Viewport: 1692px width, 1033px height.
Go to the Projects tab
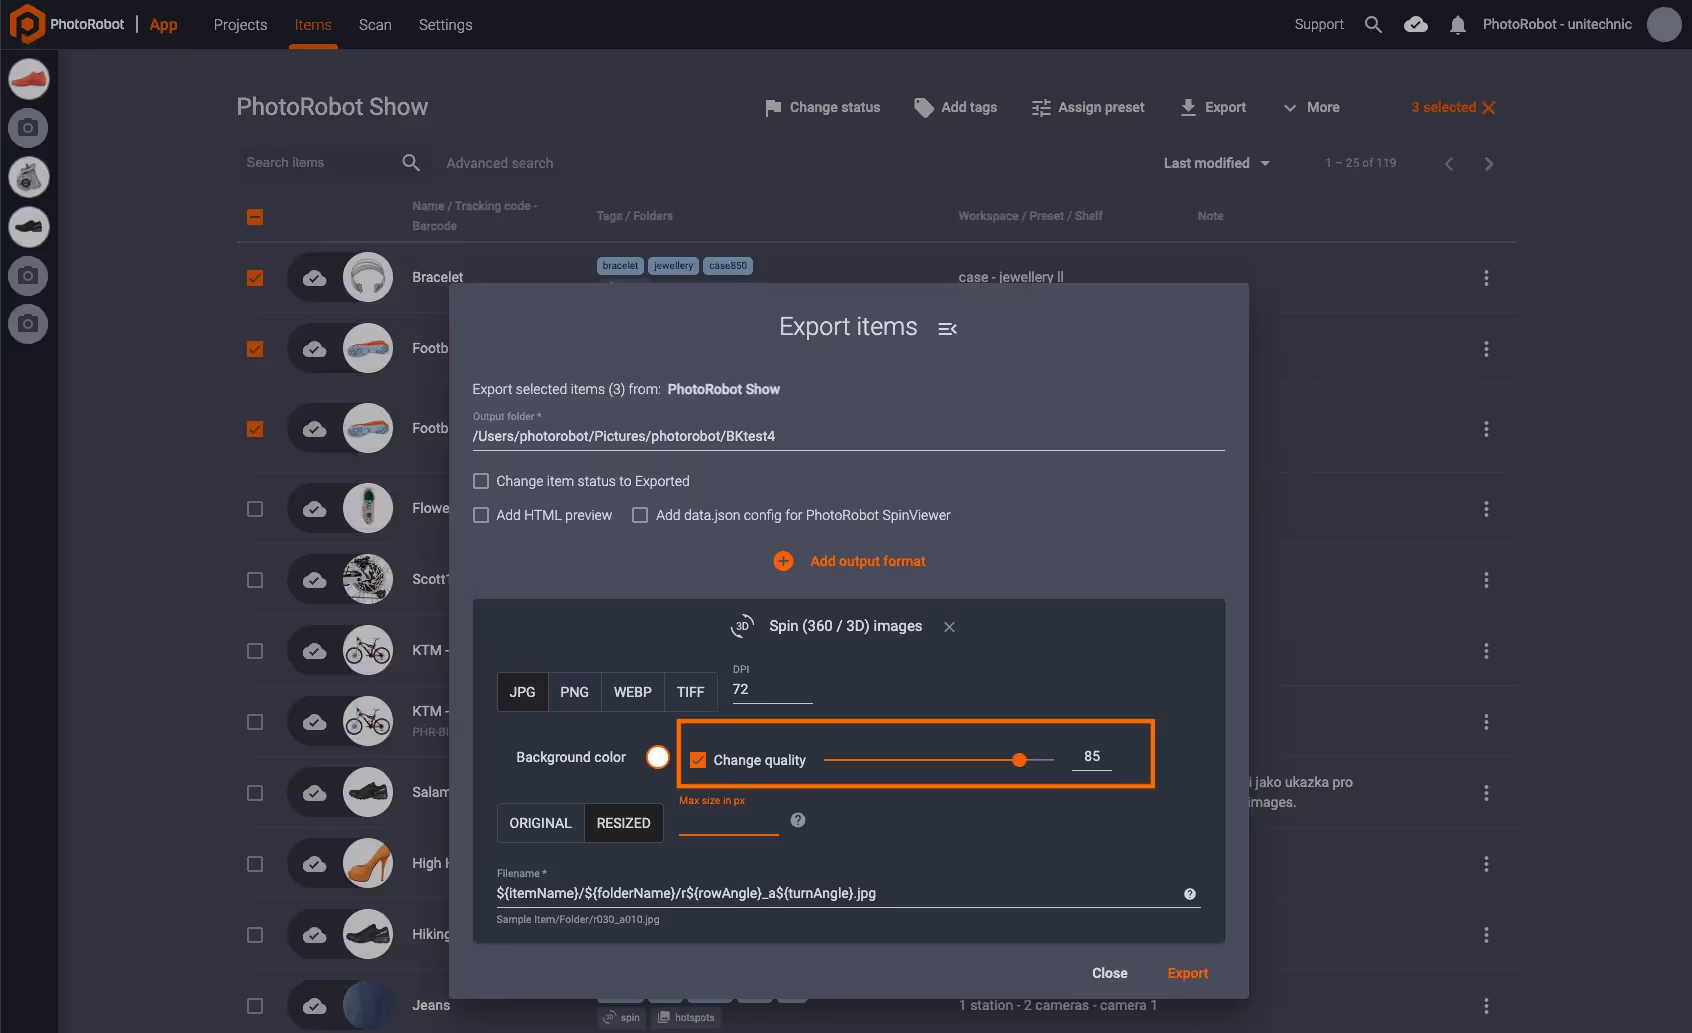[x=240, y=25]
